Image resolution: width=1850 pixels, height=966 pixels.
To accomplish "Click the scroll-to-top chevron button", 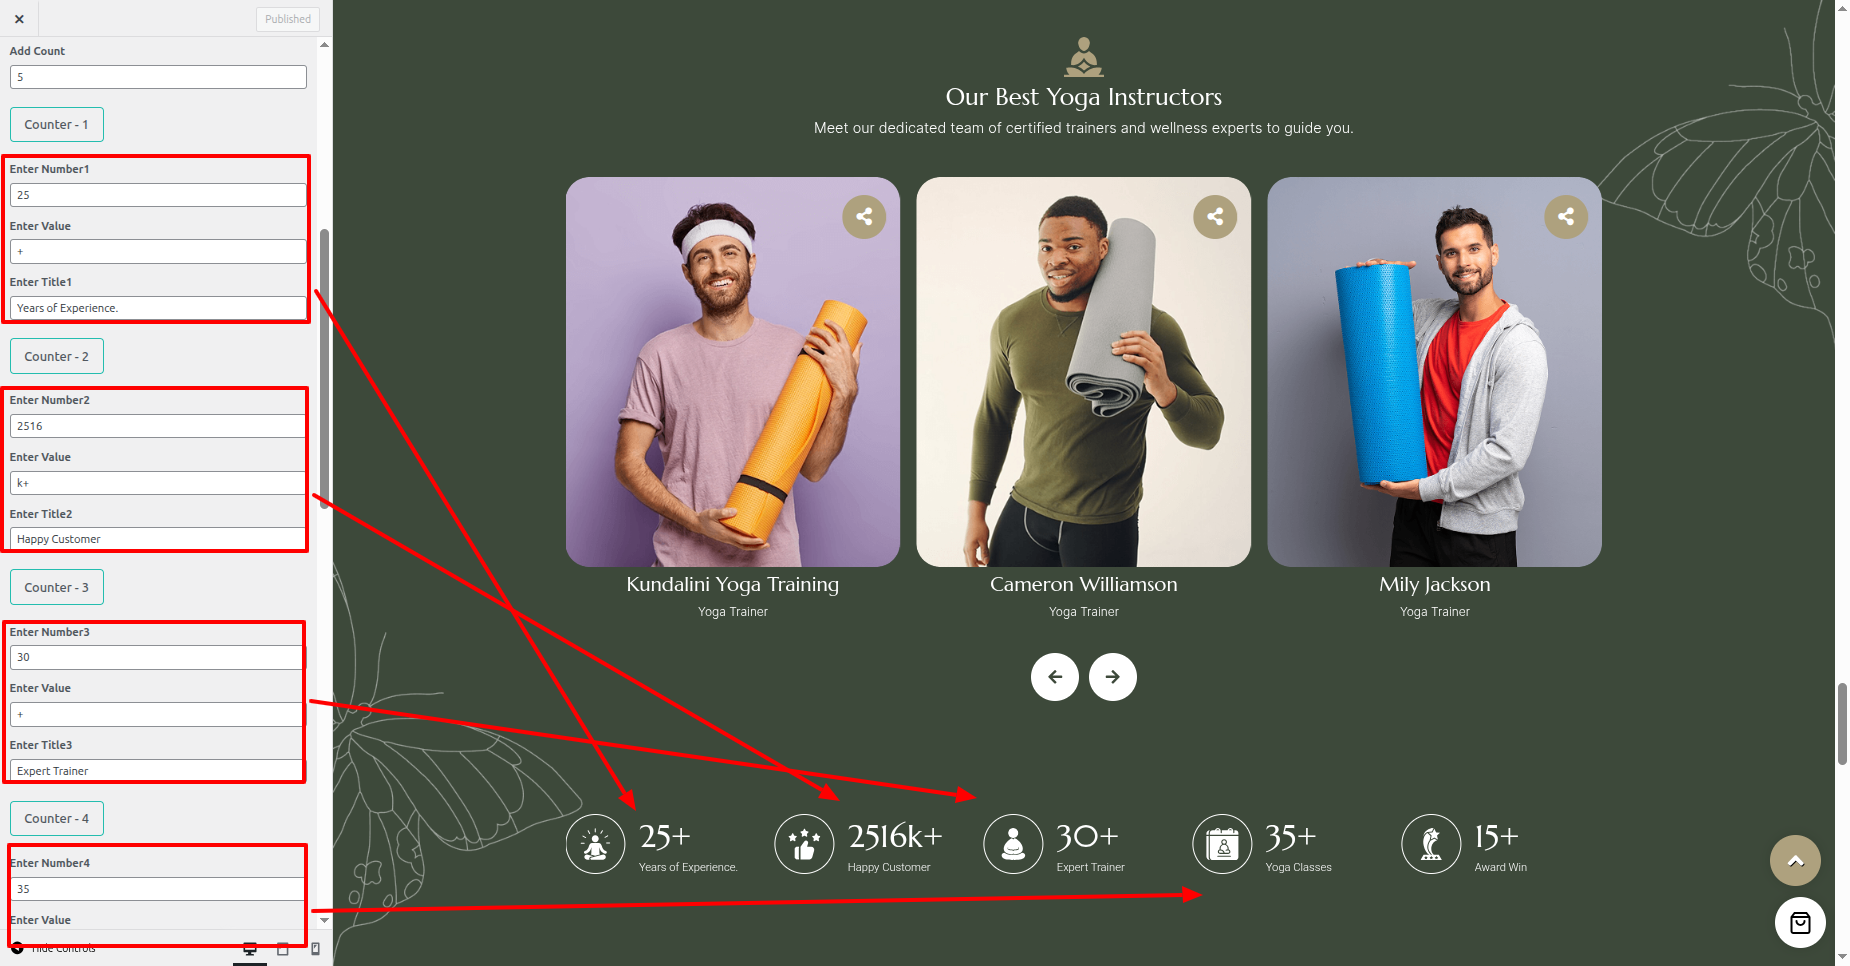I will coord(1795,861).
